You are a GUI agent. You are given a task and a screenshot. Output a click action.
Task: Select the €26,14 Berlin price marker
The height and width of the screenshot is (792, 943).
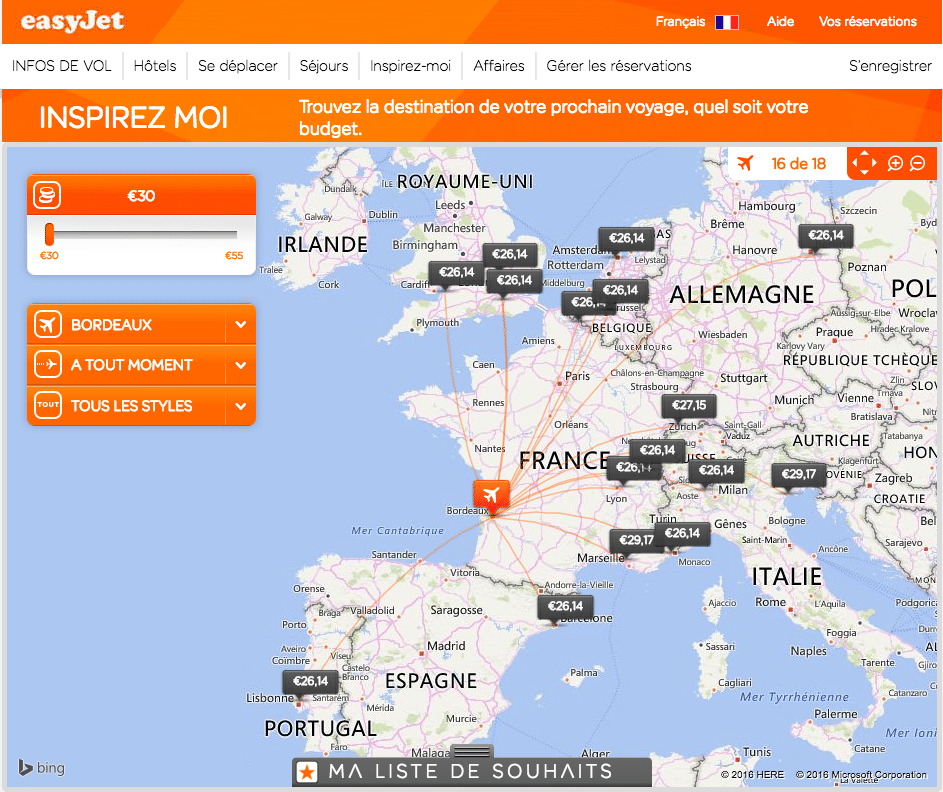826,236
